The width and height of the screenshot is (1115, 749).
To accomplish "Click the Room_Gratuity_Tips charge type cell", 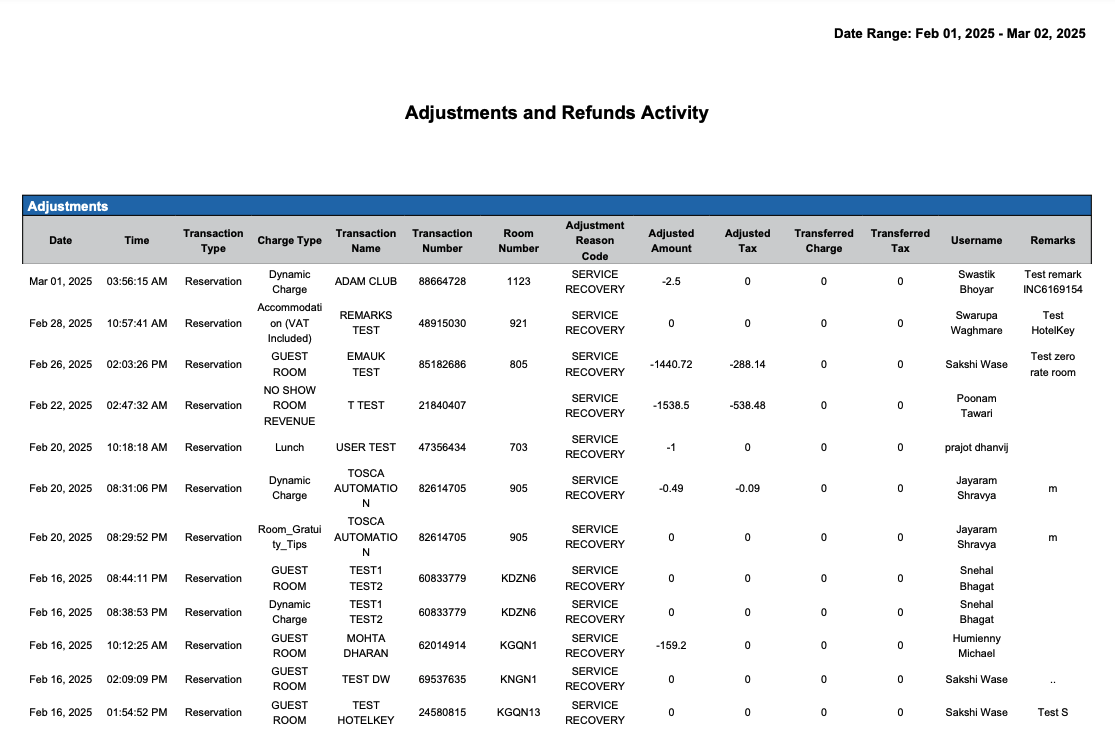I will [x=289, y=538].
